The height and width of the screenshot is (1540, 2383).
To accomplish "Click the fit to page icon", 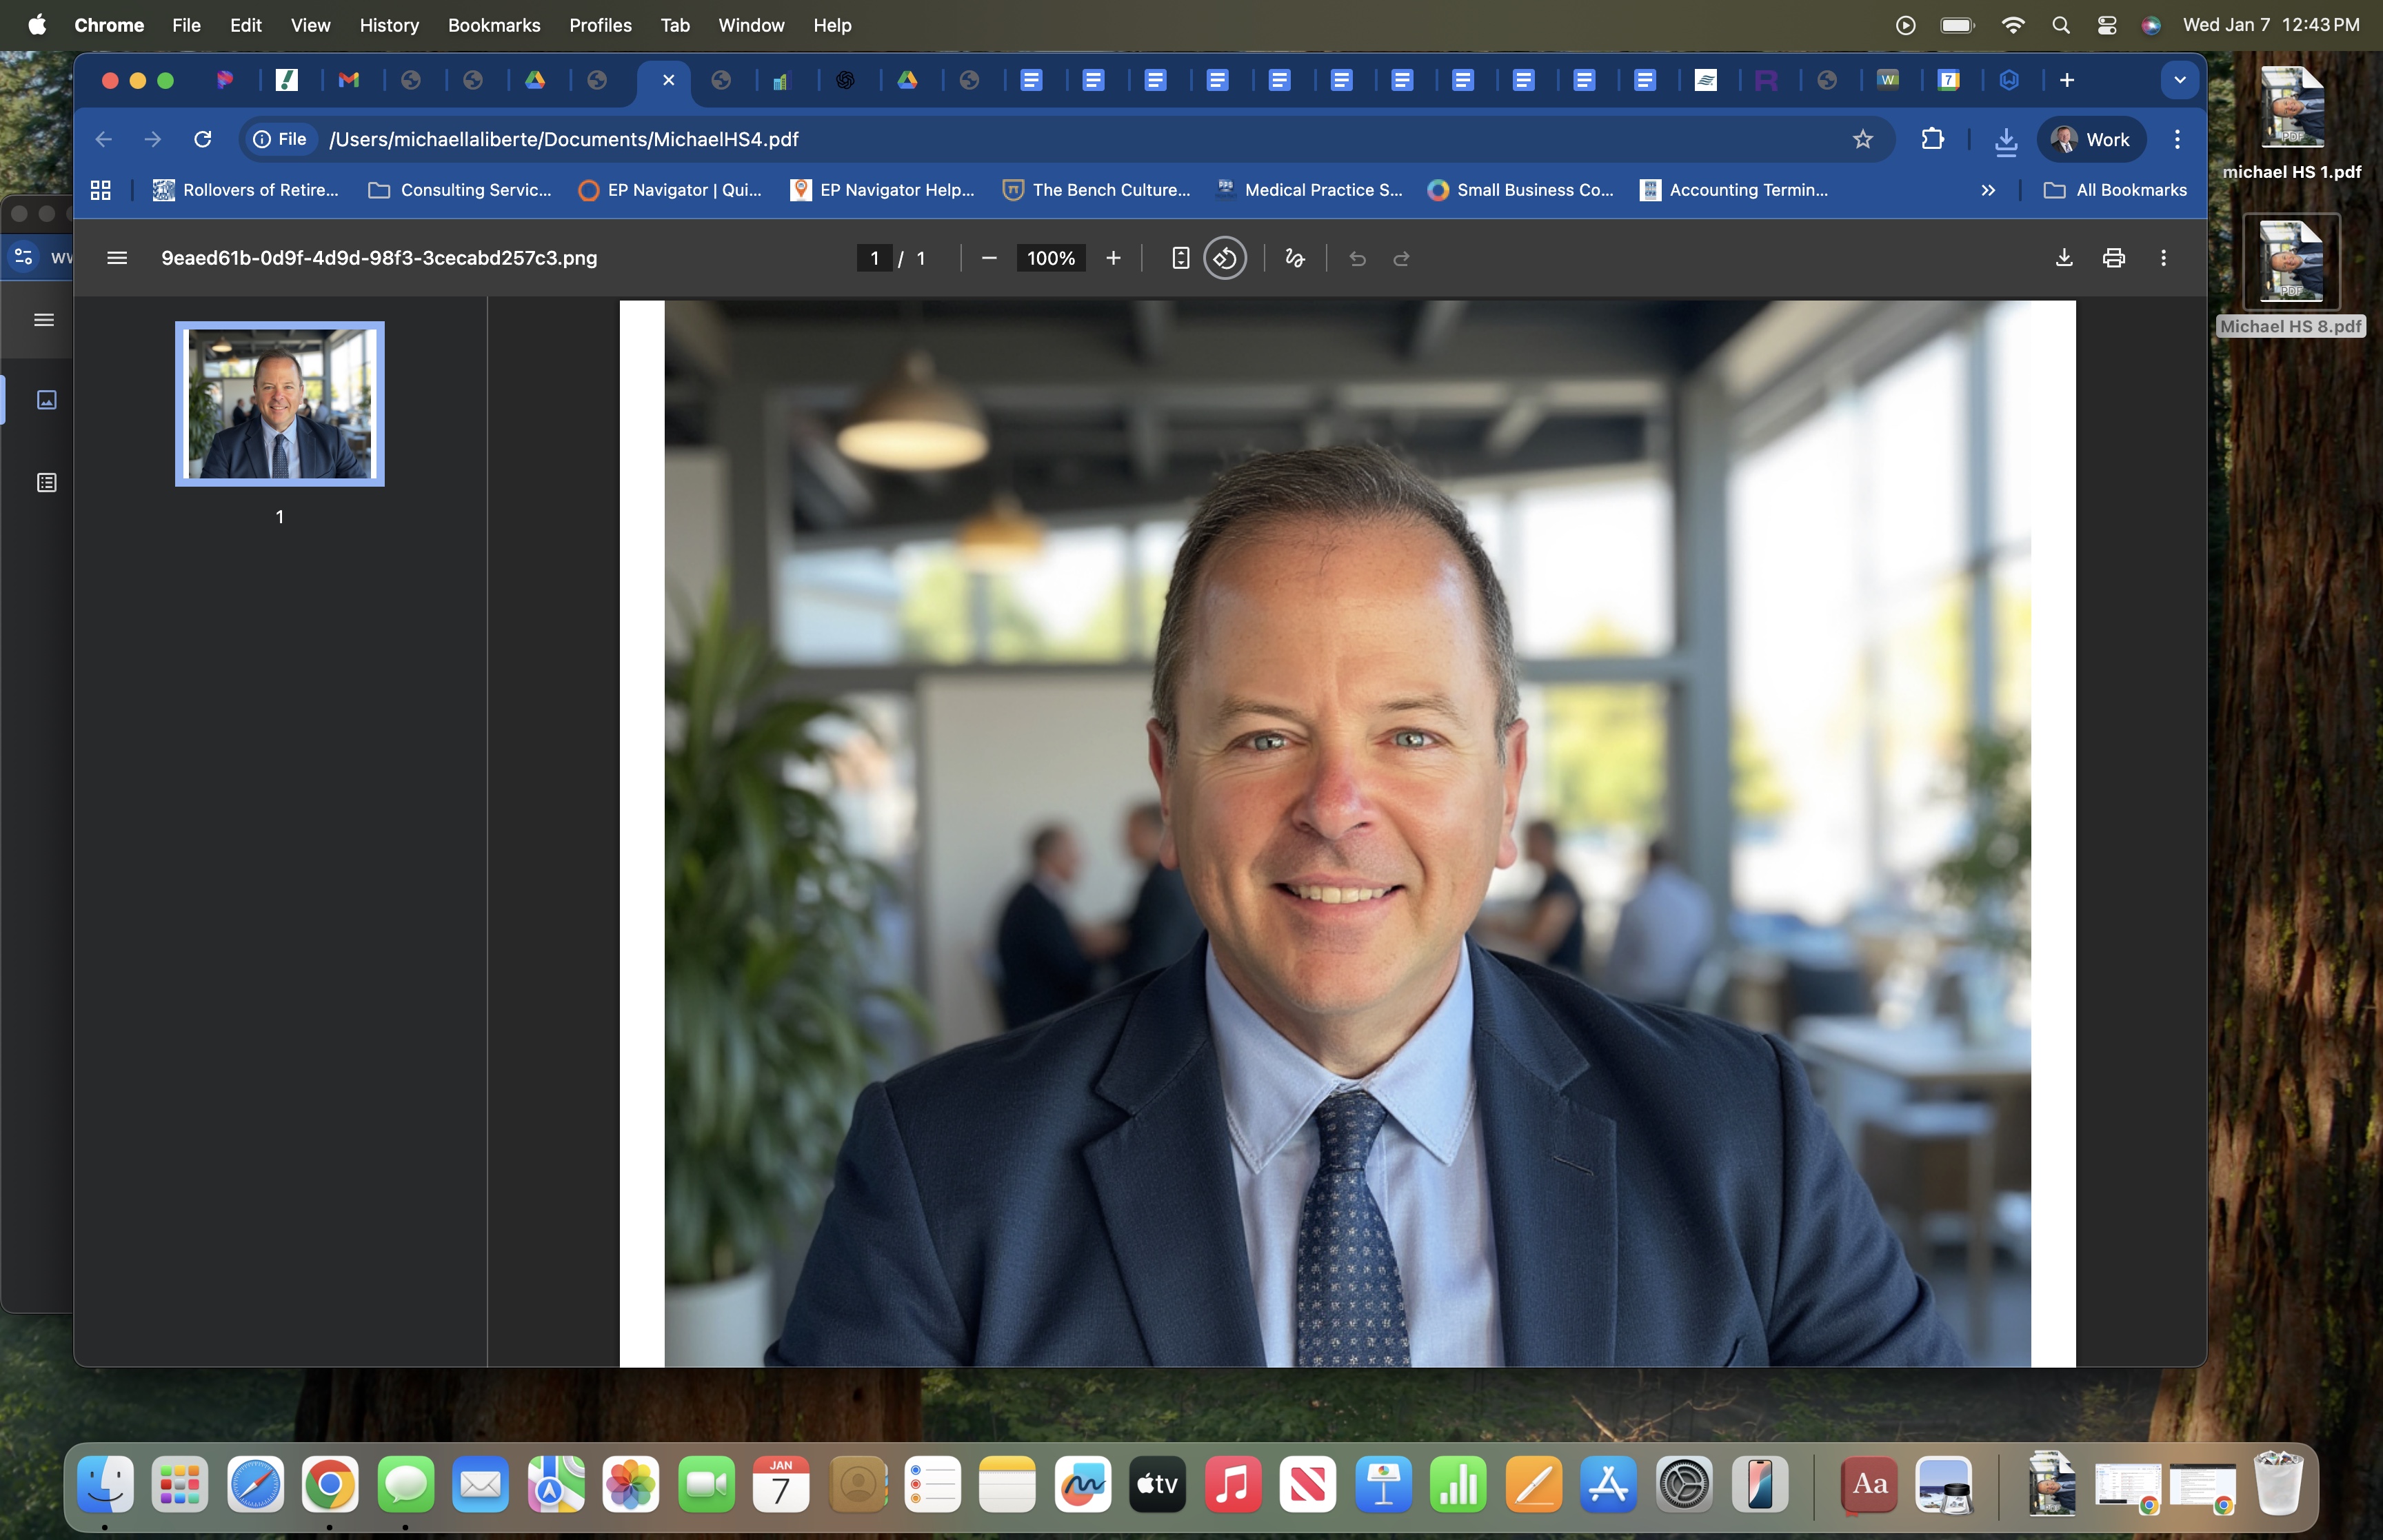I will point(1180,258).
